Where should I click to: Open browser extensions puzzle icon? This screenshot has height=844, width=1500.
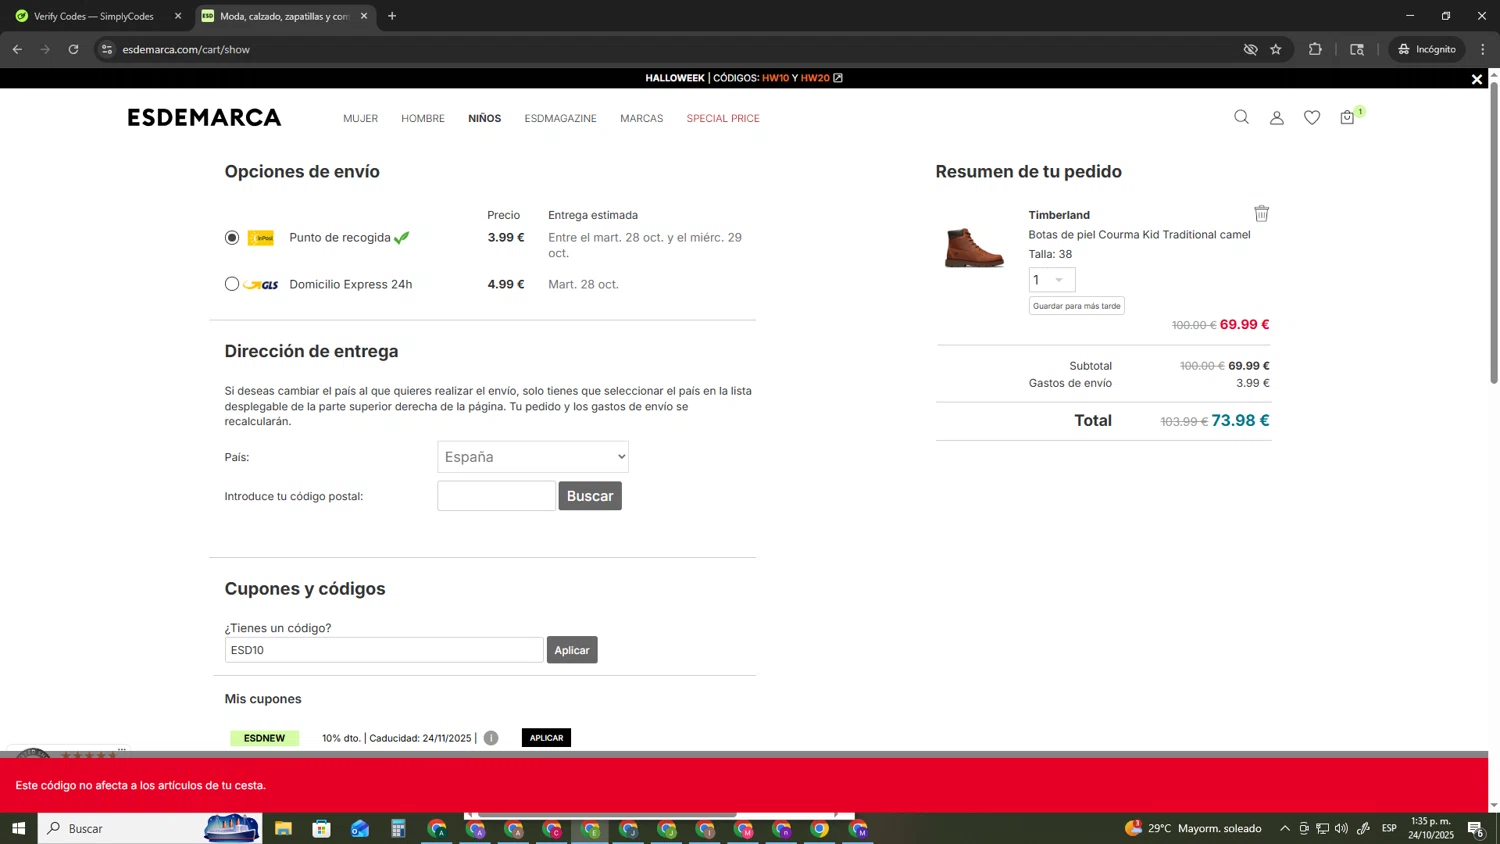tap(1315, 49)
